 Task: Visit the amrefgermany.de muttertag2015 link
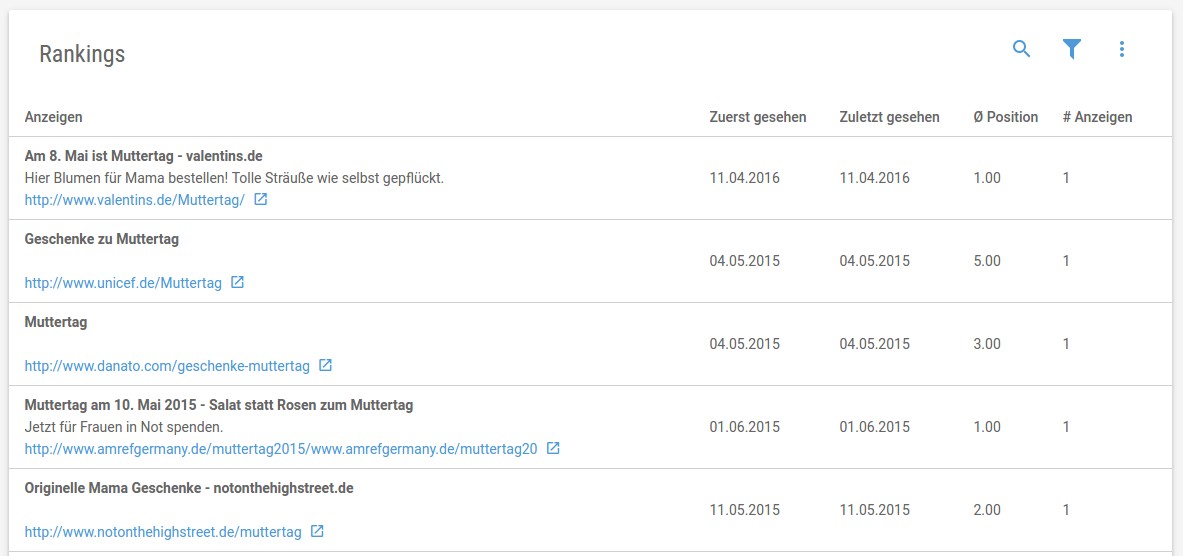point(281,449)
